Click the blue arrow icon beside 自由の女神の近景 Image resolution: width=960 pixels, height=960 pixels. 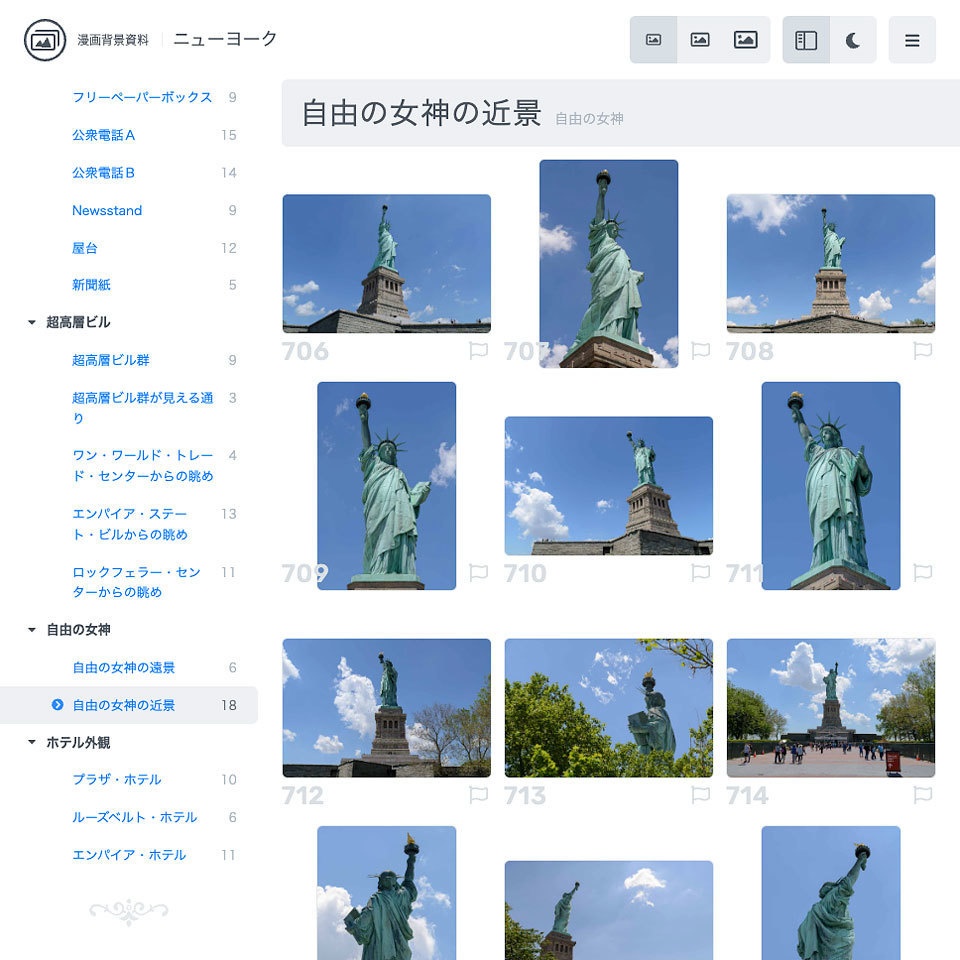[59, 705]
